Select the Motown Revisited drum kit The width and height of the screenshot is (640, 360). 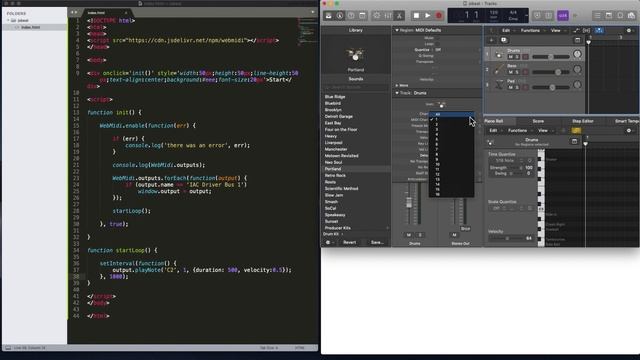coord(342,156)
